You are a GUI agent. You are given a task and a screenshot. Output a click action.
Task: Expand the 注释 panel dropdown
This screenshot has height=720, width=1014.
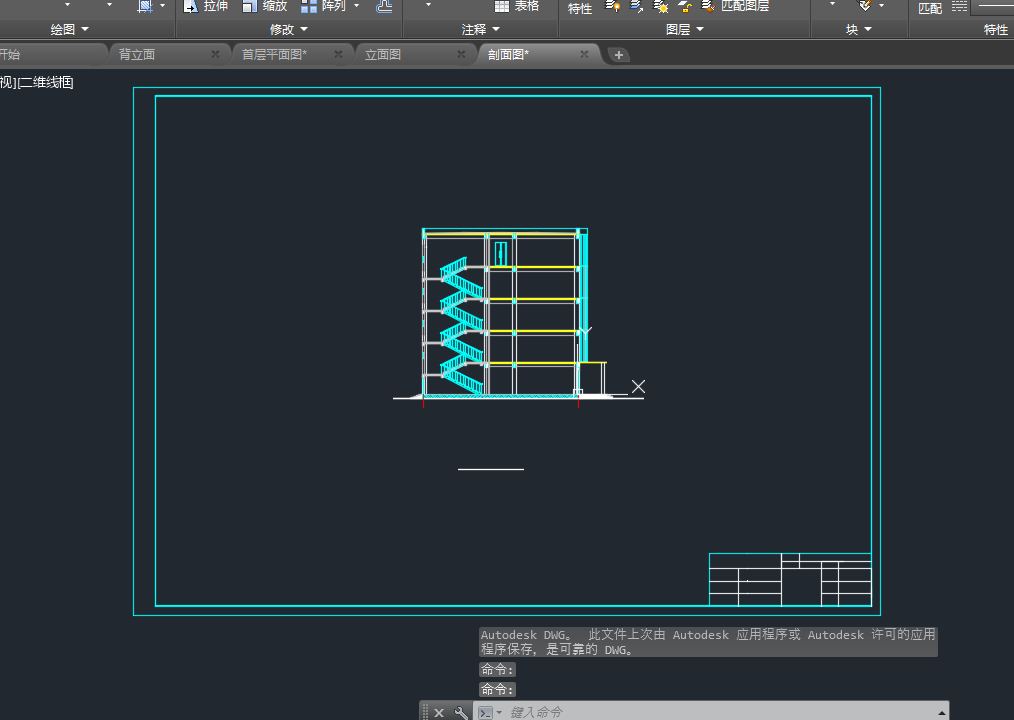pos(481,30)
